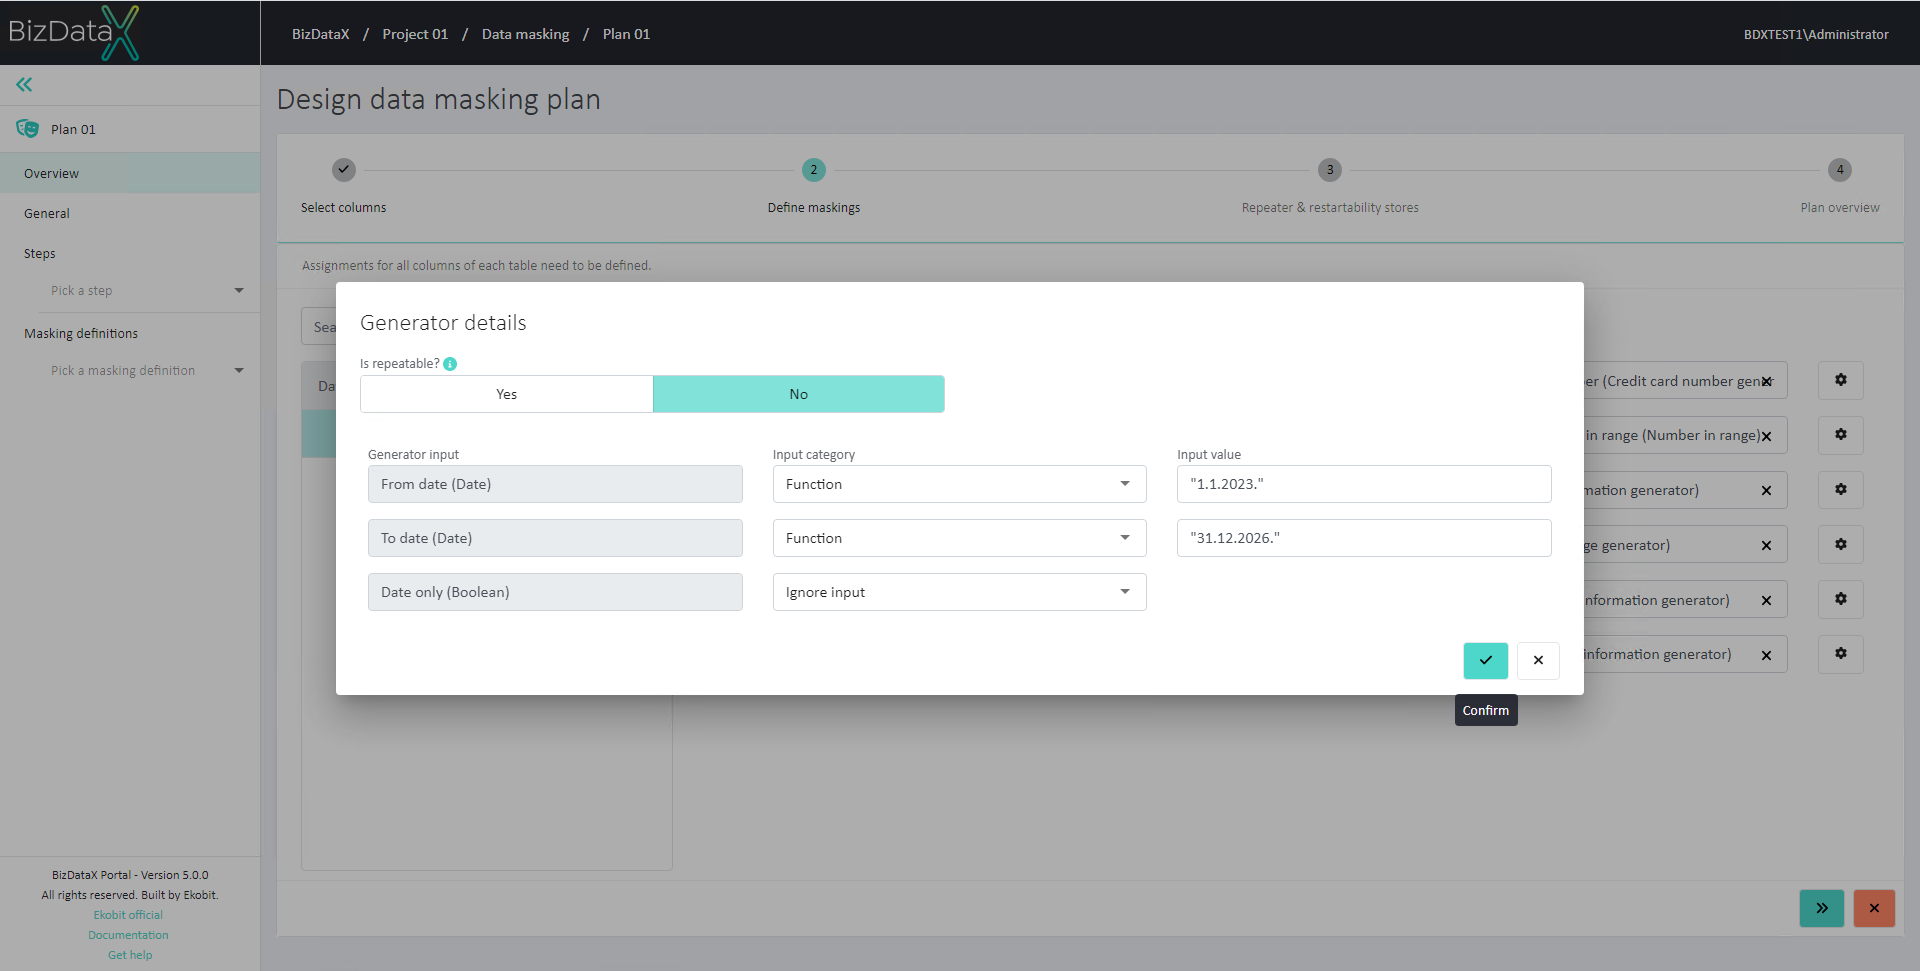Click the red cancel plan button
Screen dimensions: 1920x971
click(x=1874, y=908)
